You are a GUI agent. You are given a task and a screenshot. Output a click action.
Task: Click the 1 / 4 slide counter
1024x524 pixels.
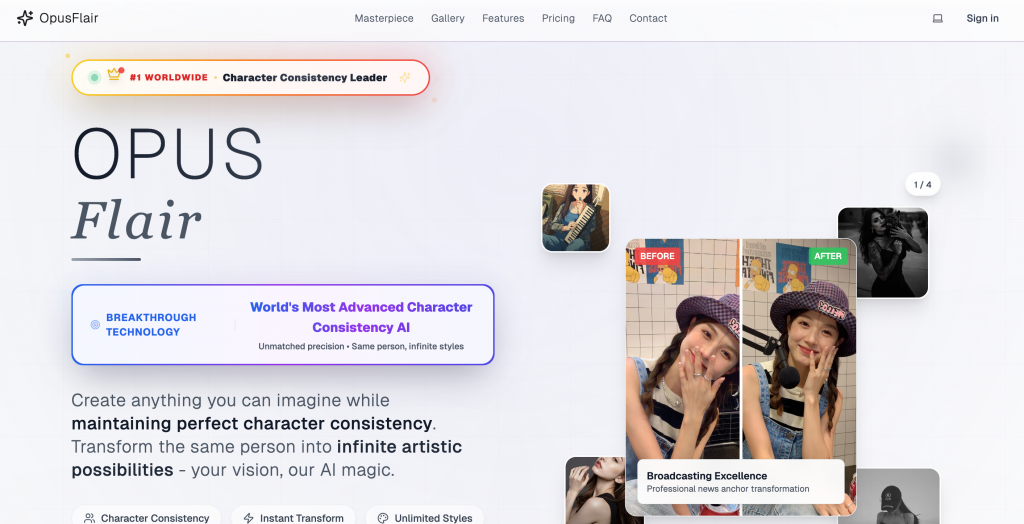click(x=923, y=184)
